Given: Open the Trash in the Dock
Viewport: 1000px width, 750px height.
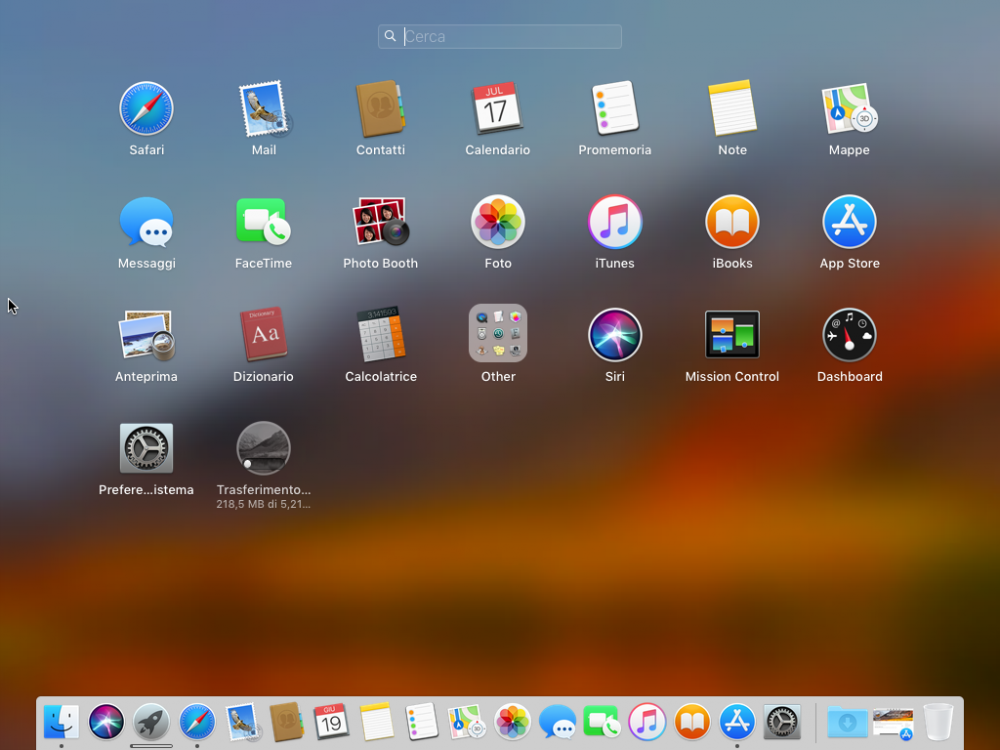Looking at the screenshot, I should [938, 722].
